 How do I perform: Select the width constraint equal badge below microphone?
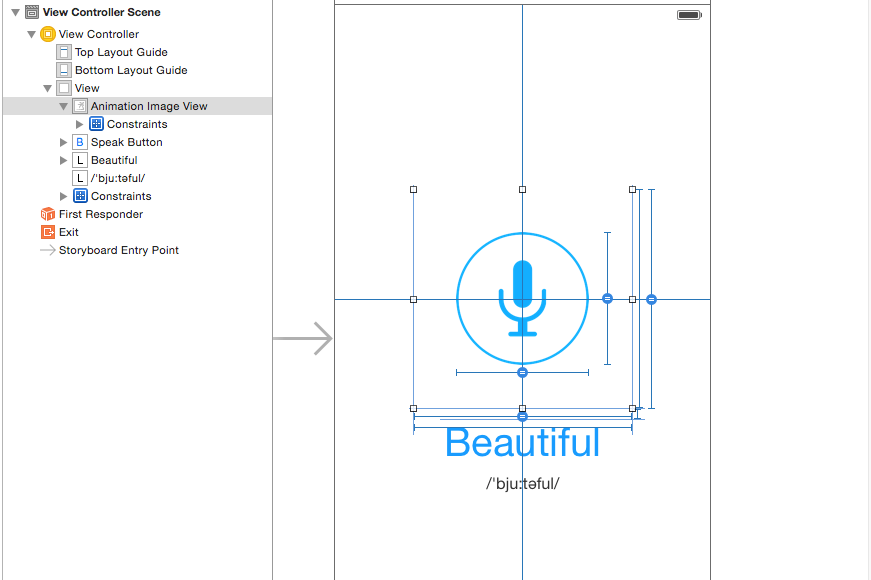point(522,372)
